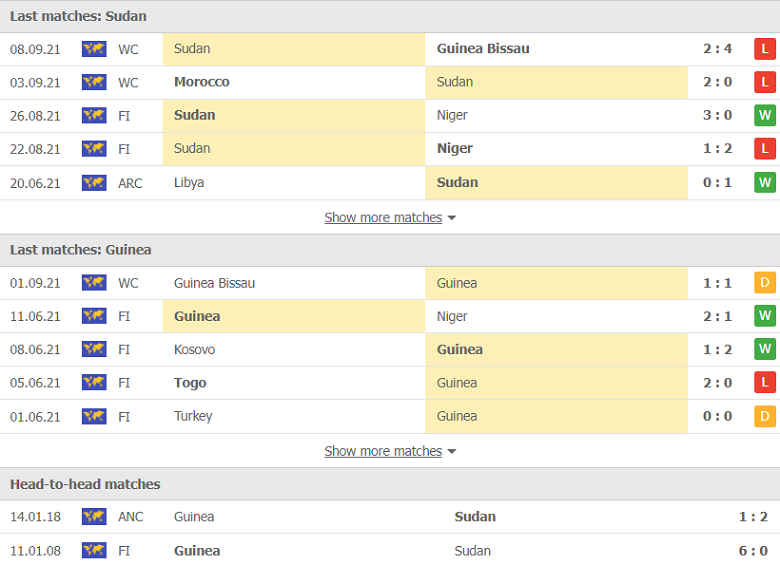Viewport: 780px width, 565px height.
Task: Click Head-to-head matches section header
Action: (x=85, y=484)
